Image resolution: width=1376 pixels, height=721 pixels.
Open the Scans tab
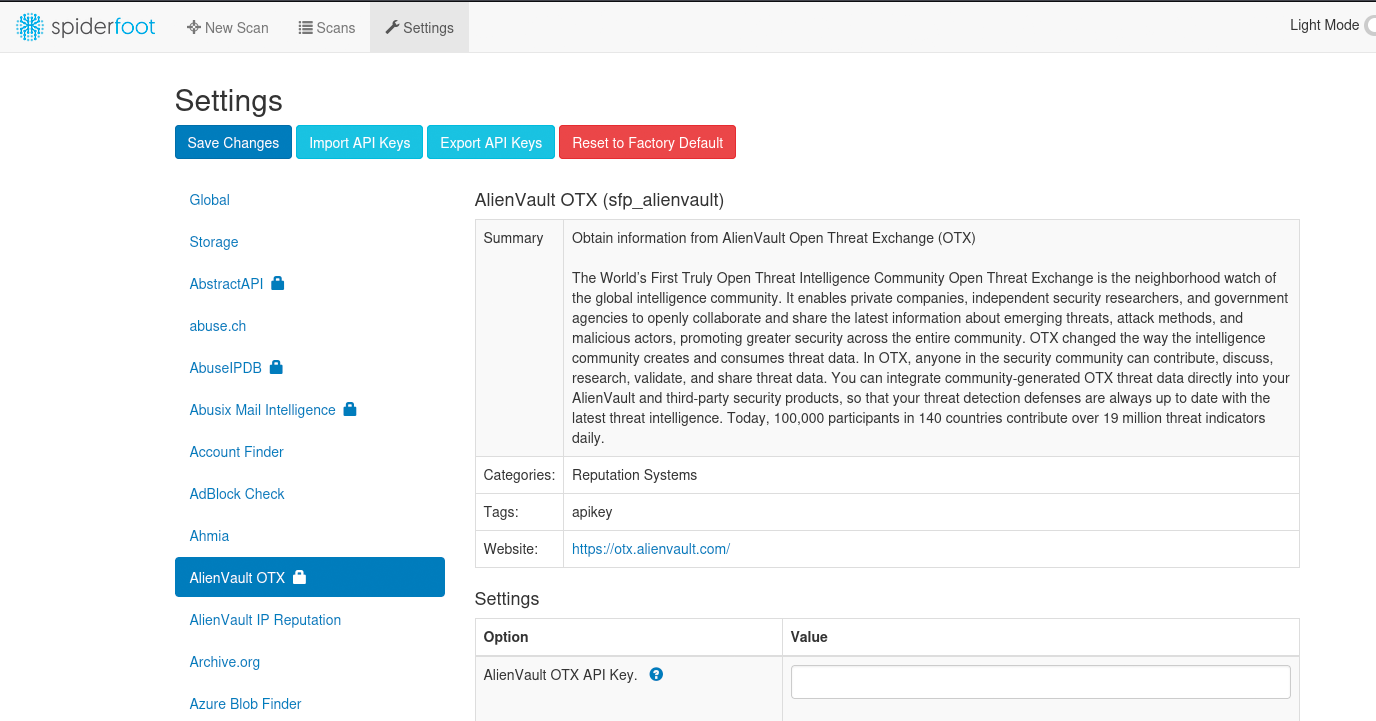[327, 27]
